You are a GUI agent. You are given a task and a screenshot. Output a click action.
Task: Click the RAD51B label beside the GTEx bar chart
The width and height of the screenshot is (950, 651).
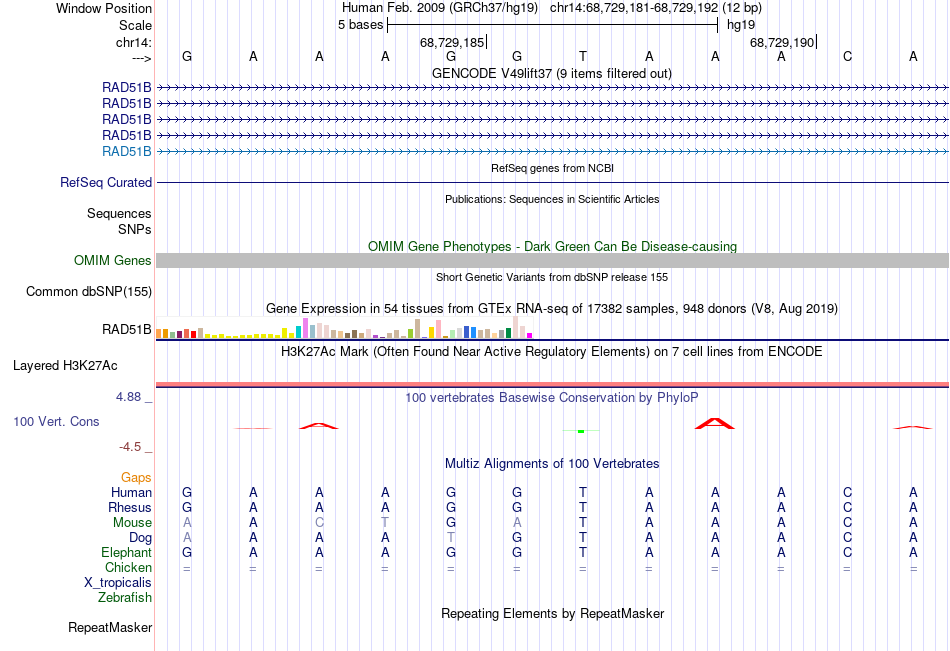[127, 330]
